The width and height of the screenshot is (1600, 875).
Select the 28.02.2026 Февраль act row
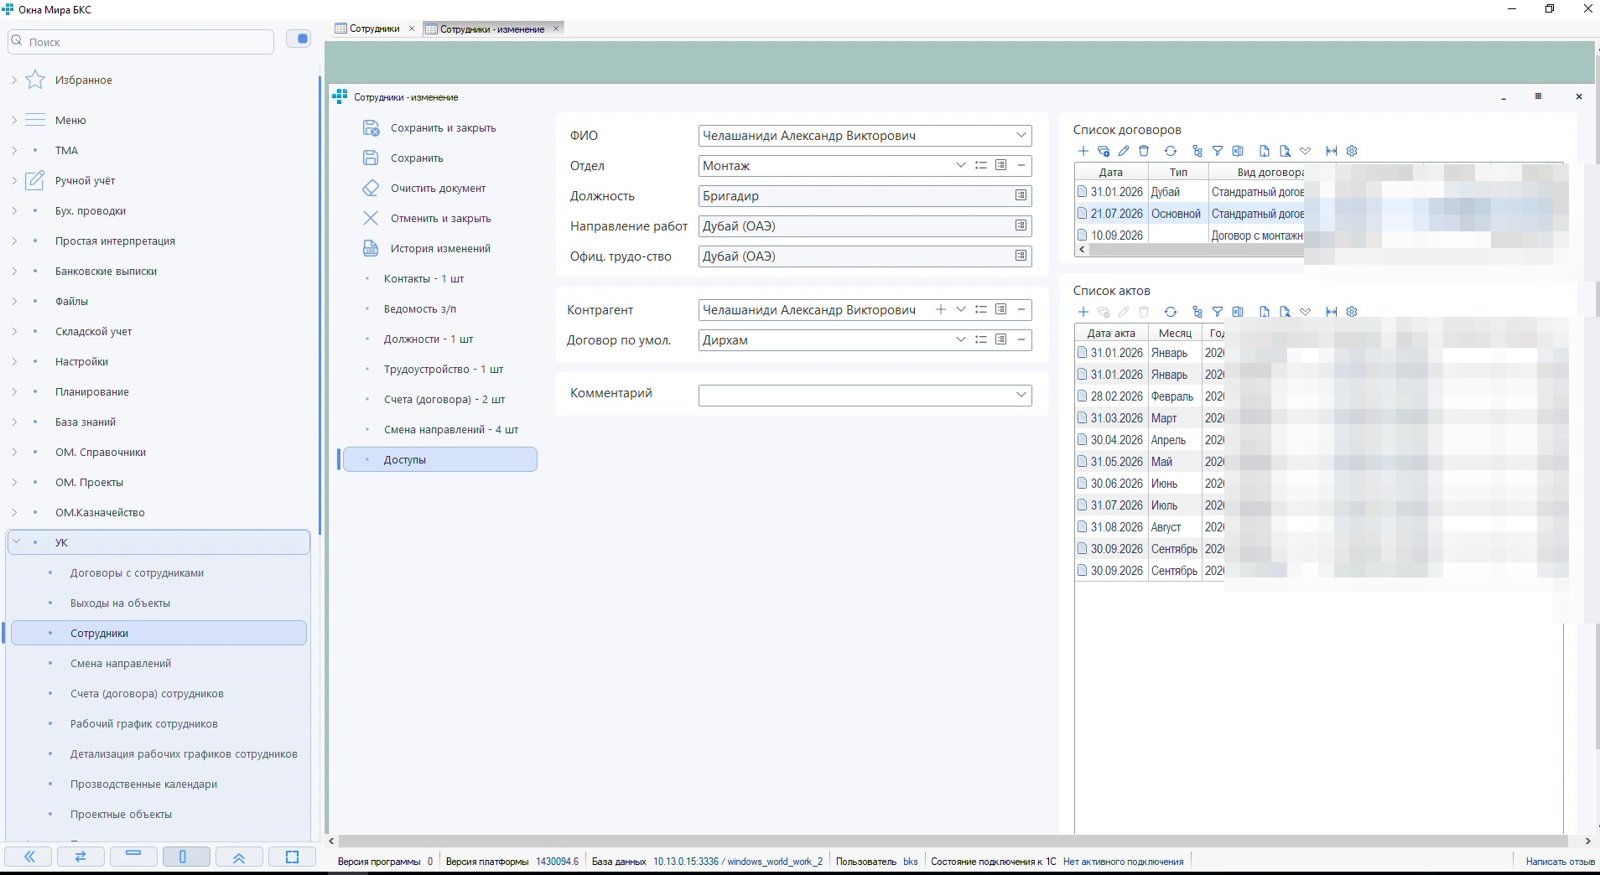1150,397
